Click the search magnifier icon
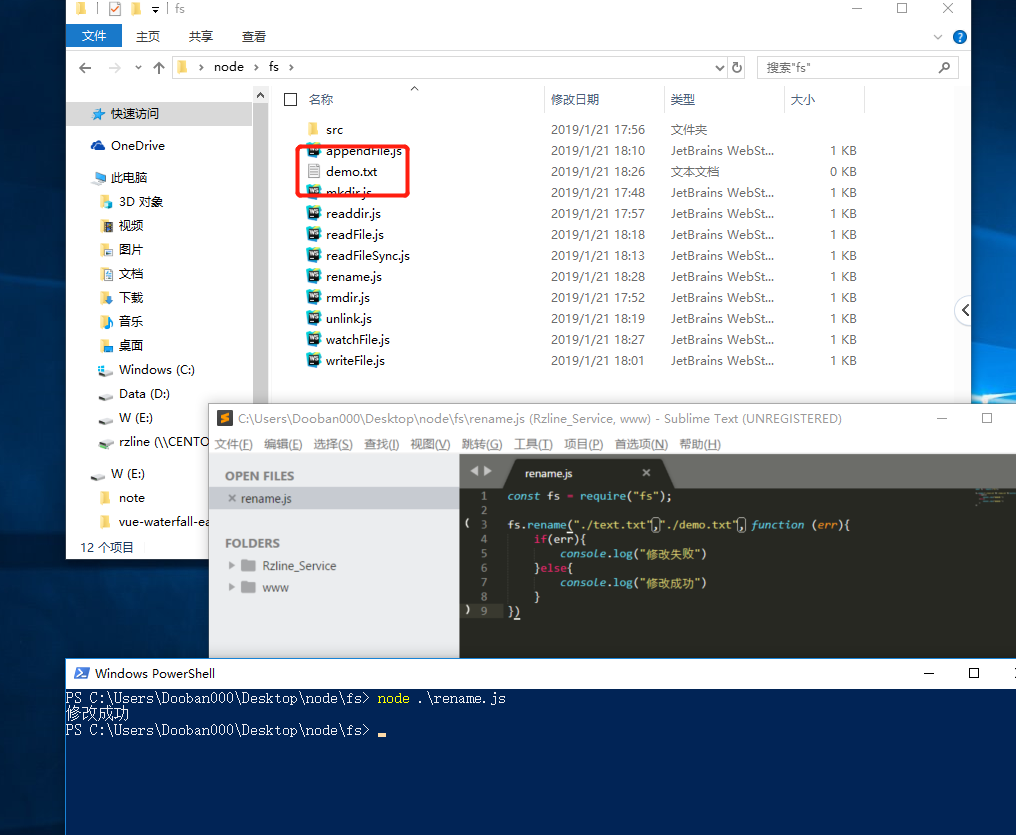Screen dimensions: 1016x835 coord(944,67)
